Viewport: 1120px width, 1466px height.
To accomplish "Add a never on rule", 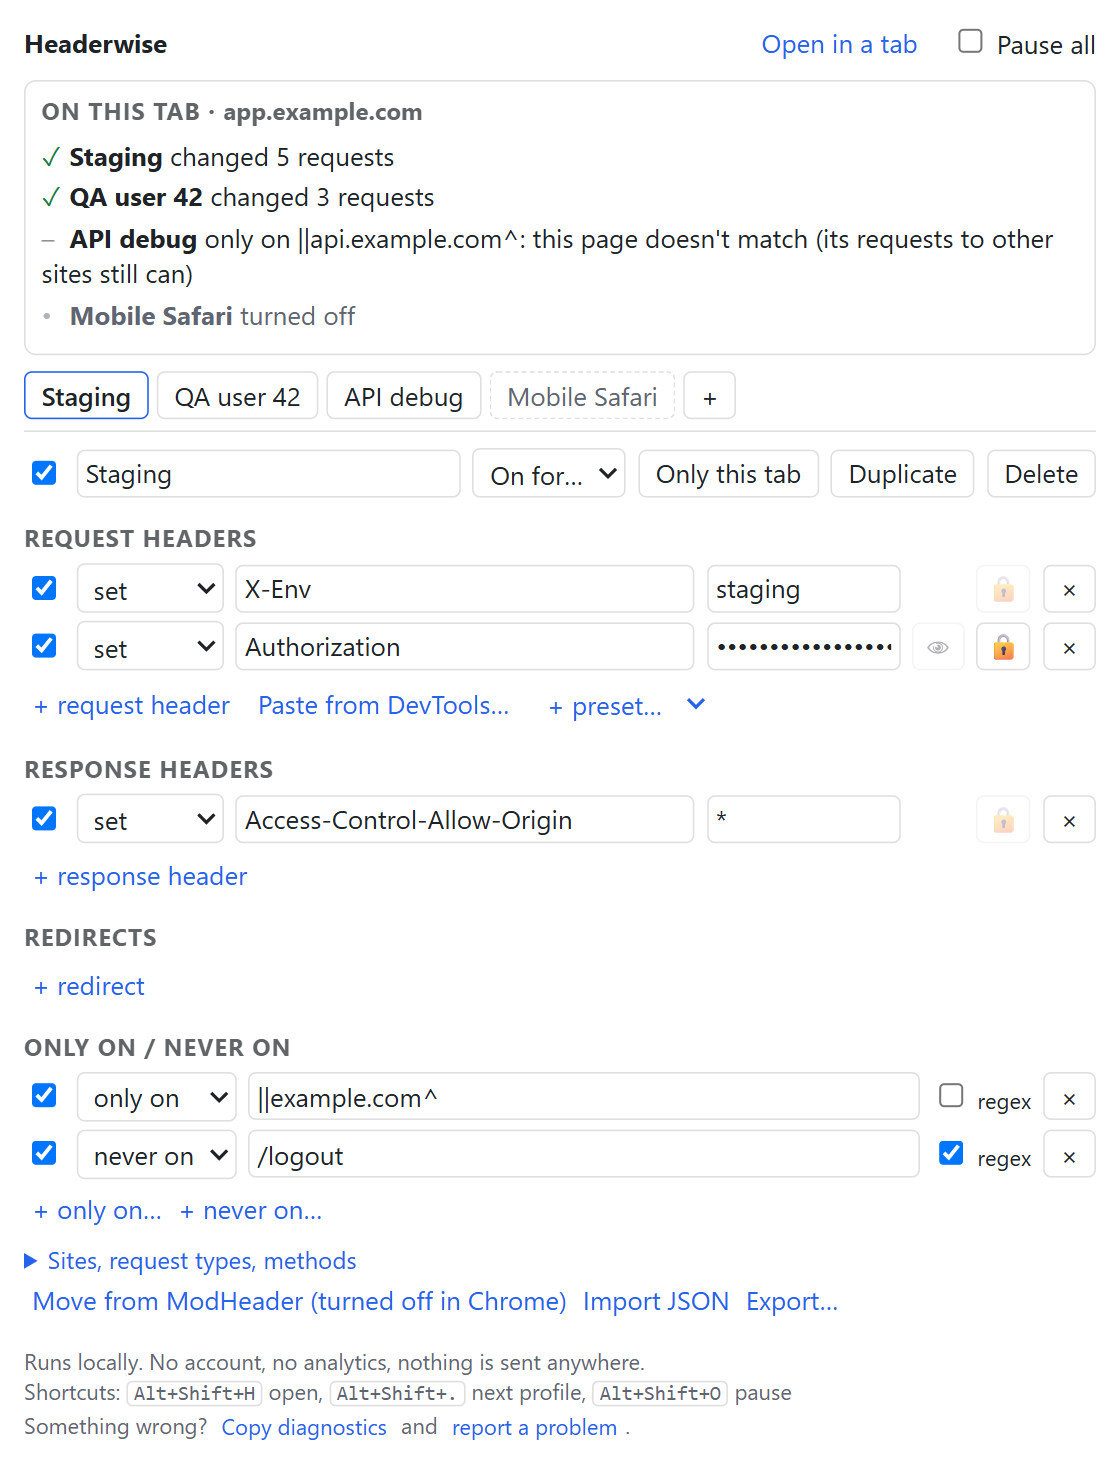I will pyautogui.click(x=251, y=1210).
